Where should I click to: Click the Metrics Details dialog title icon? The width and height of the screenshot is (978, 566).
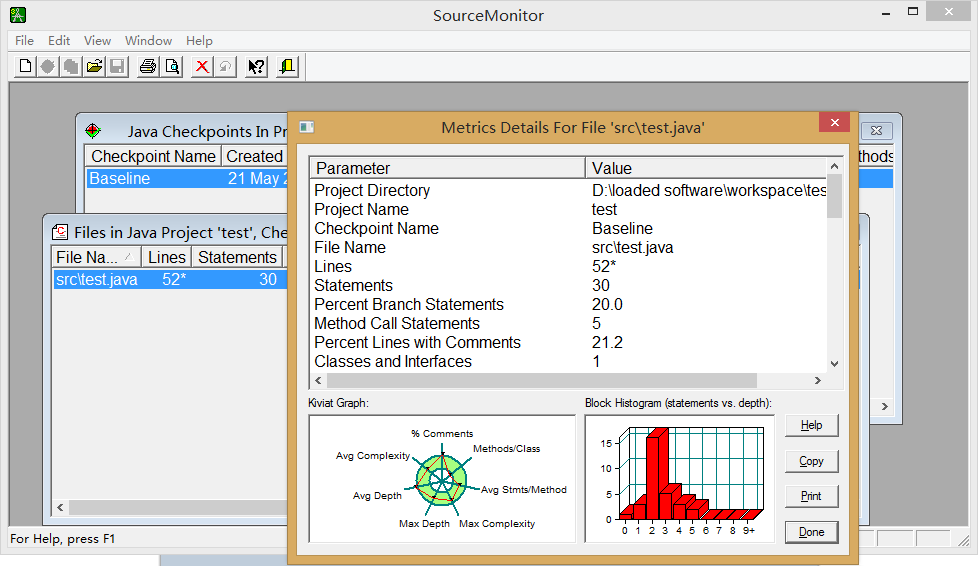[306, 127]
